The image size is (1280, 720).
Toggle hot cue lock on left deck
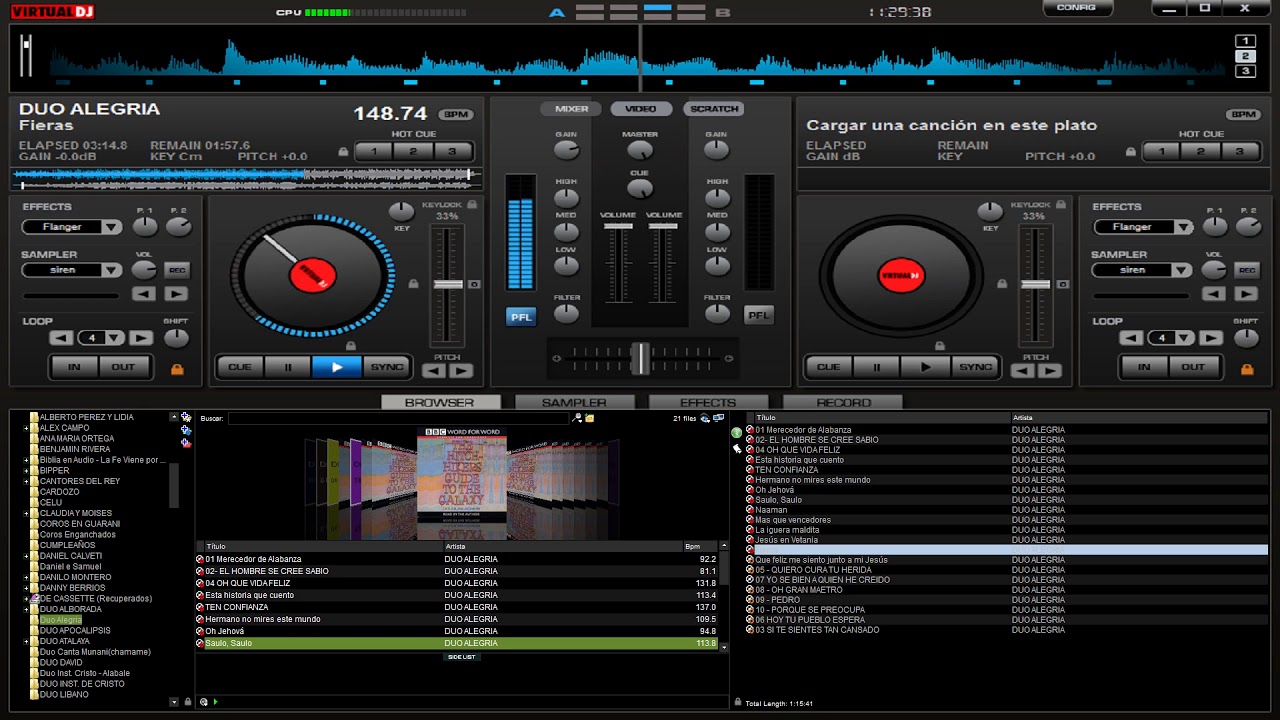[344, 153]
